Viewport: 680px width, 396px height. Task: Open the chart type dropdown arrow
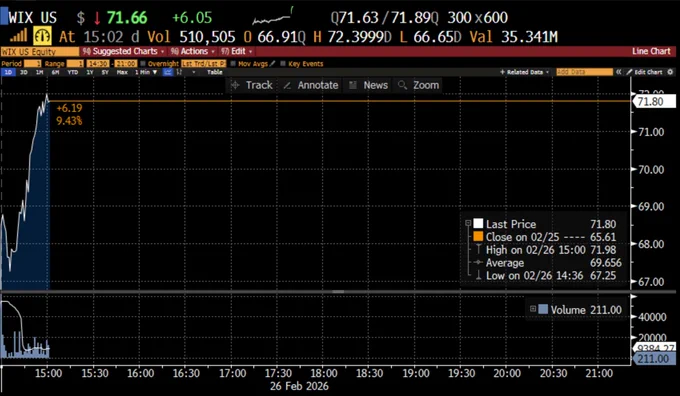193,72
